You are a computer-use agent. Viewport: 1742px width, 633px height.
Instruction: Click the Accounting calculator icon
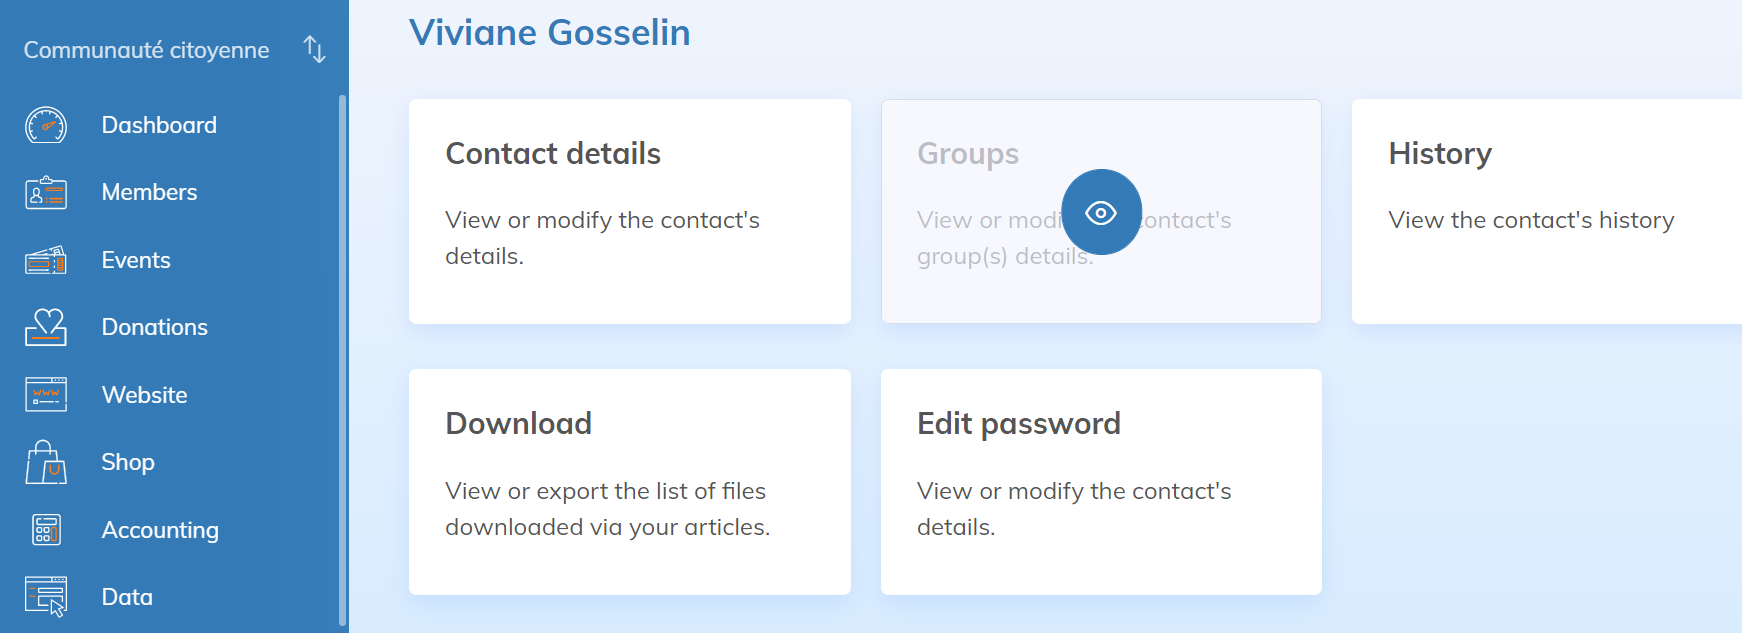(x=46, y=530)
